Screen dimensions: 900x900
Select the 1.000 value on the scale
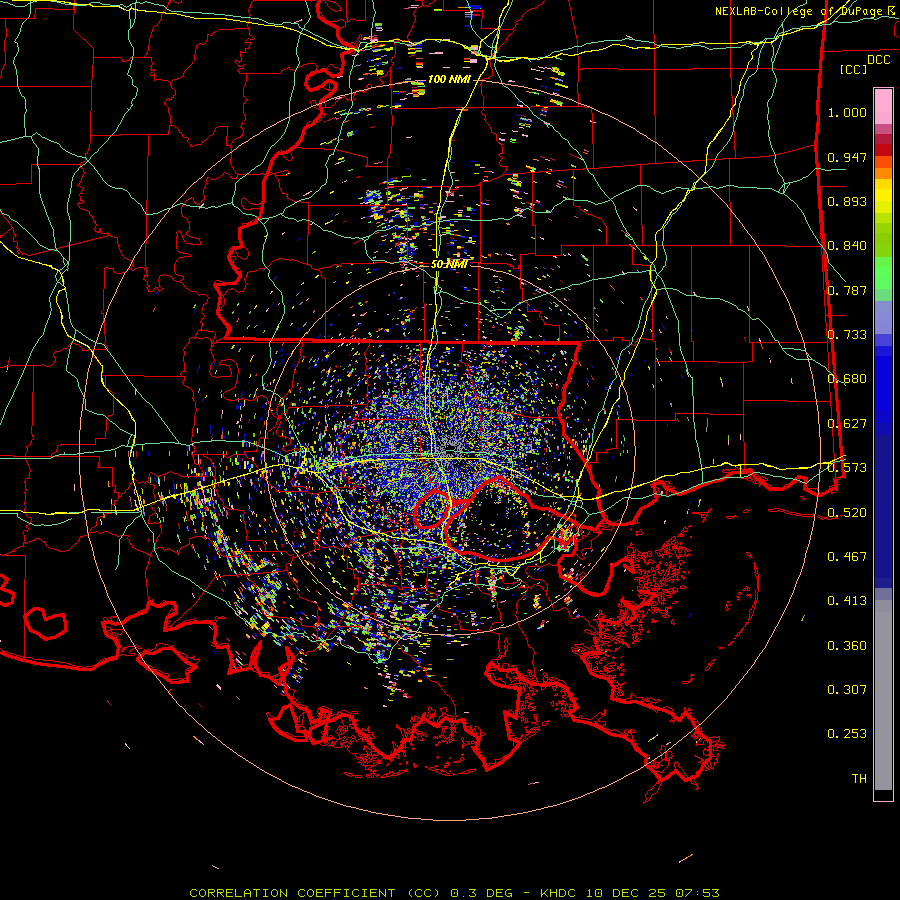click(x=847, y=112)
